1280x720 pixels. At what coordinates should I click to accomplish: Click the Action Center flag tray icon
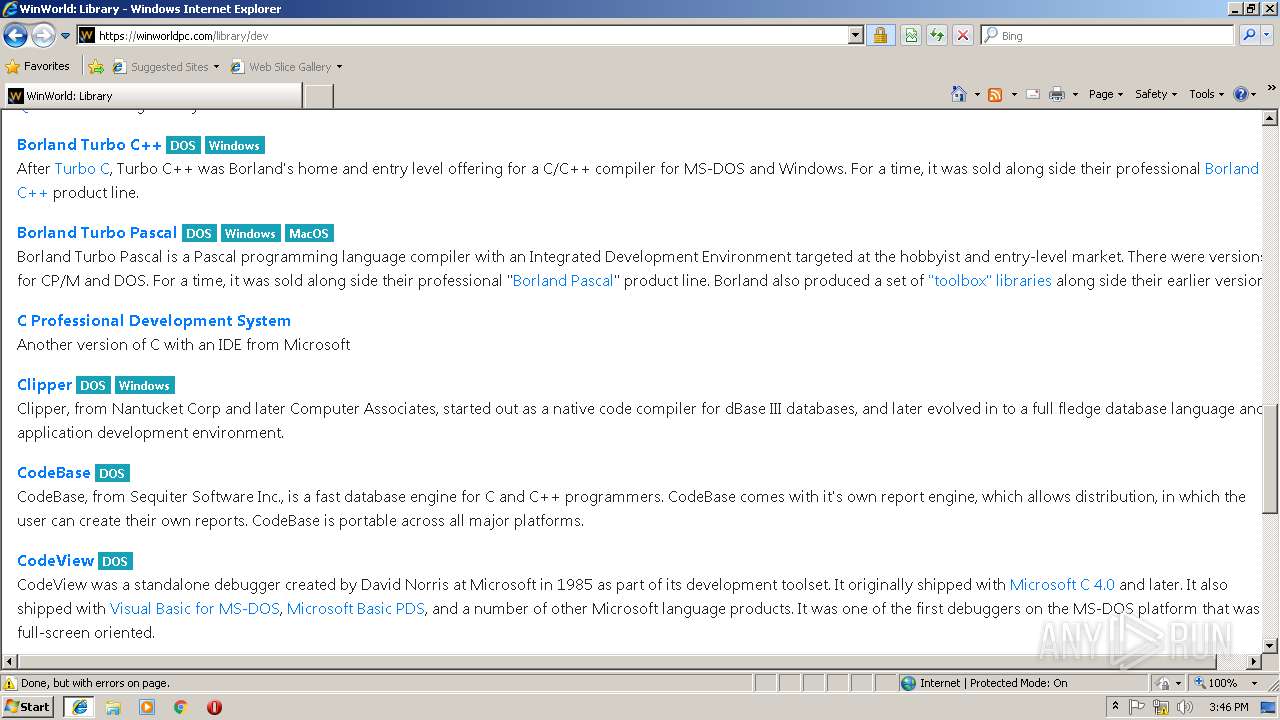(x=1138, y=707)
